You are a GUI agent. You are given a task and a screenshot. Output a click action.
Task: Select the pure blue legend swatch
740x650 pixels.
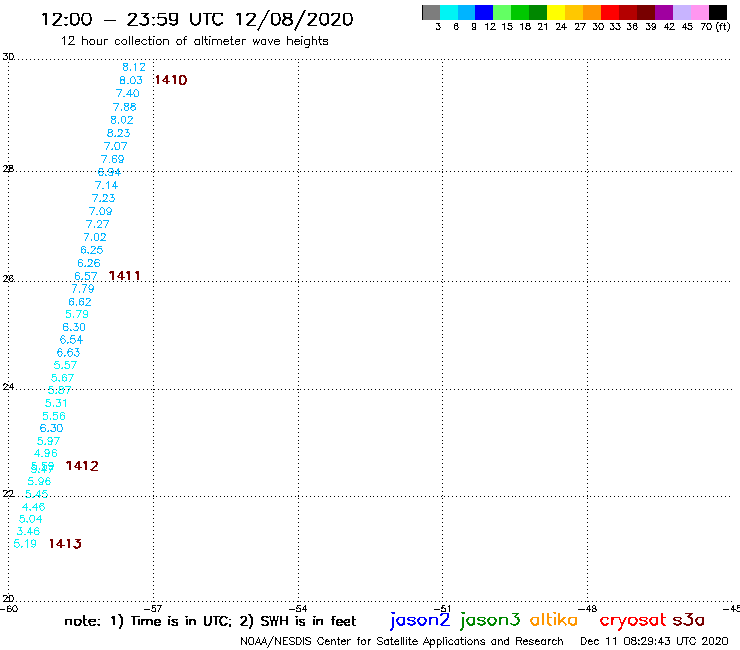point(484,12)
